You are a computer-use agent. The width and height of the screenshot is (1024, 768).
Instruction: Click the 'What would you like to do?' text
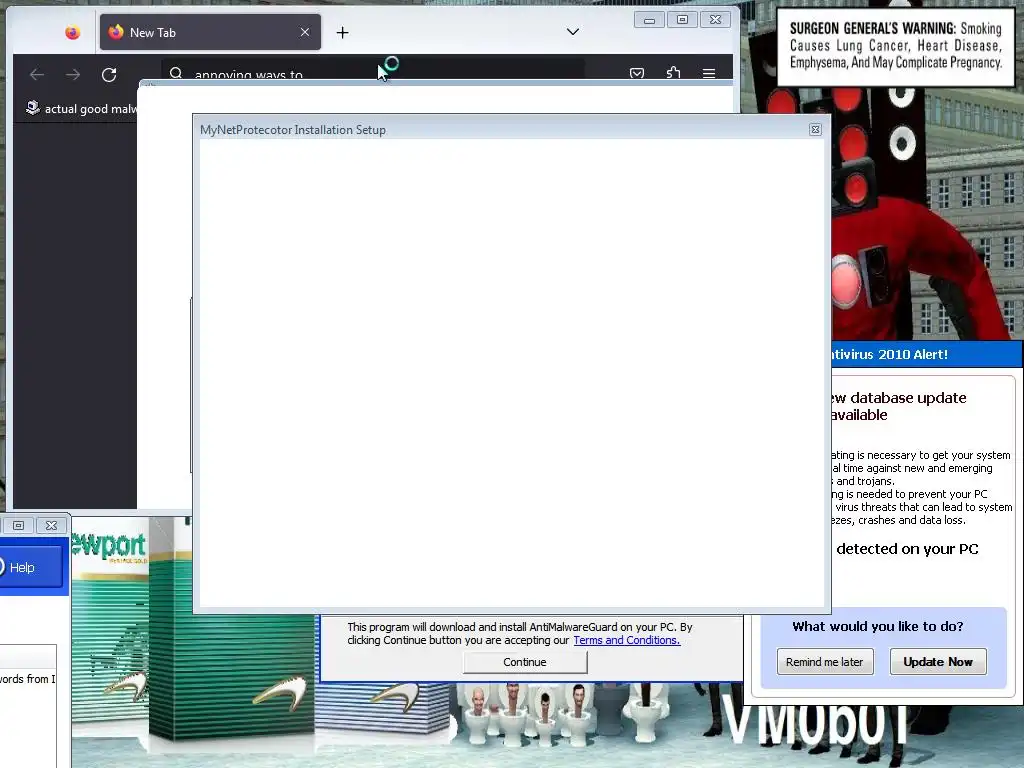click(878, 626)
